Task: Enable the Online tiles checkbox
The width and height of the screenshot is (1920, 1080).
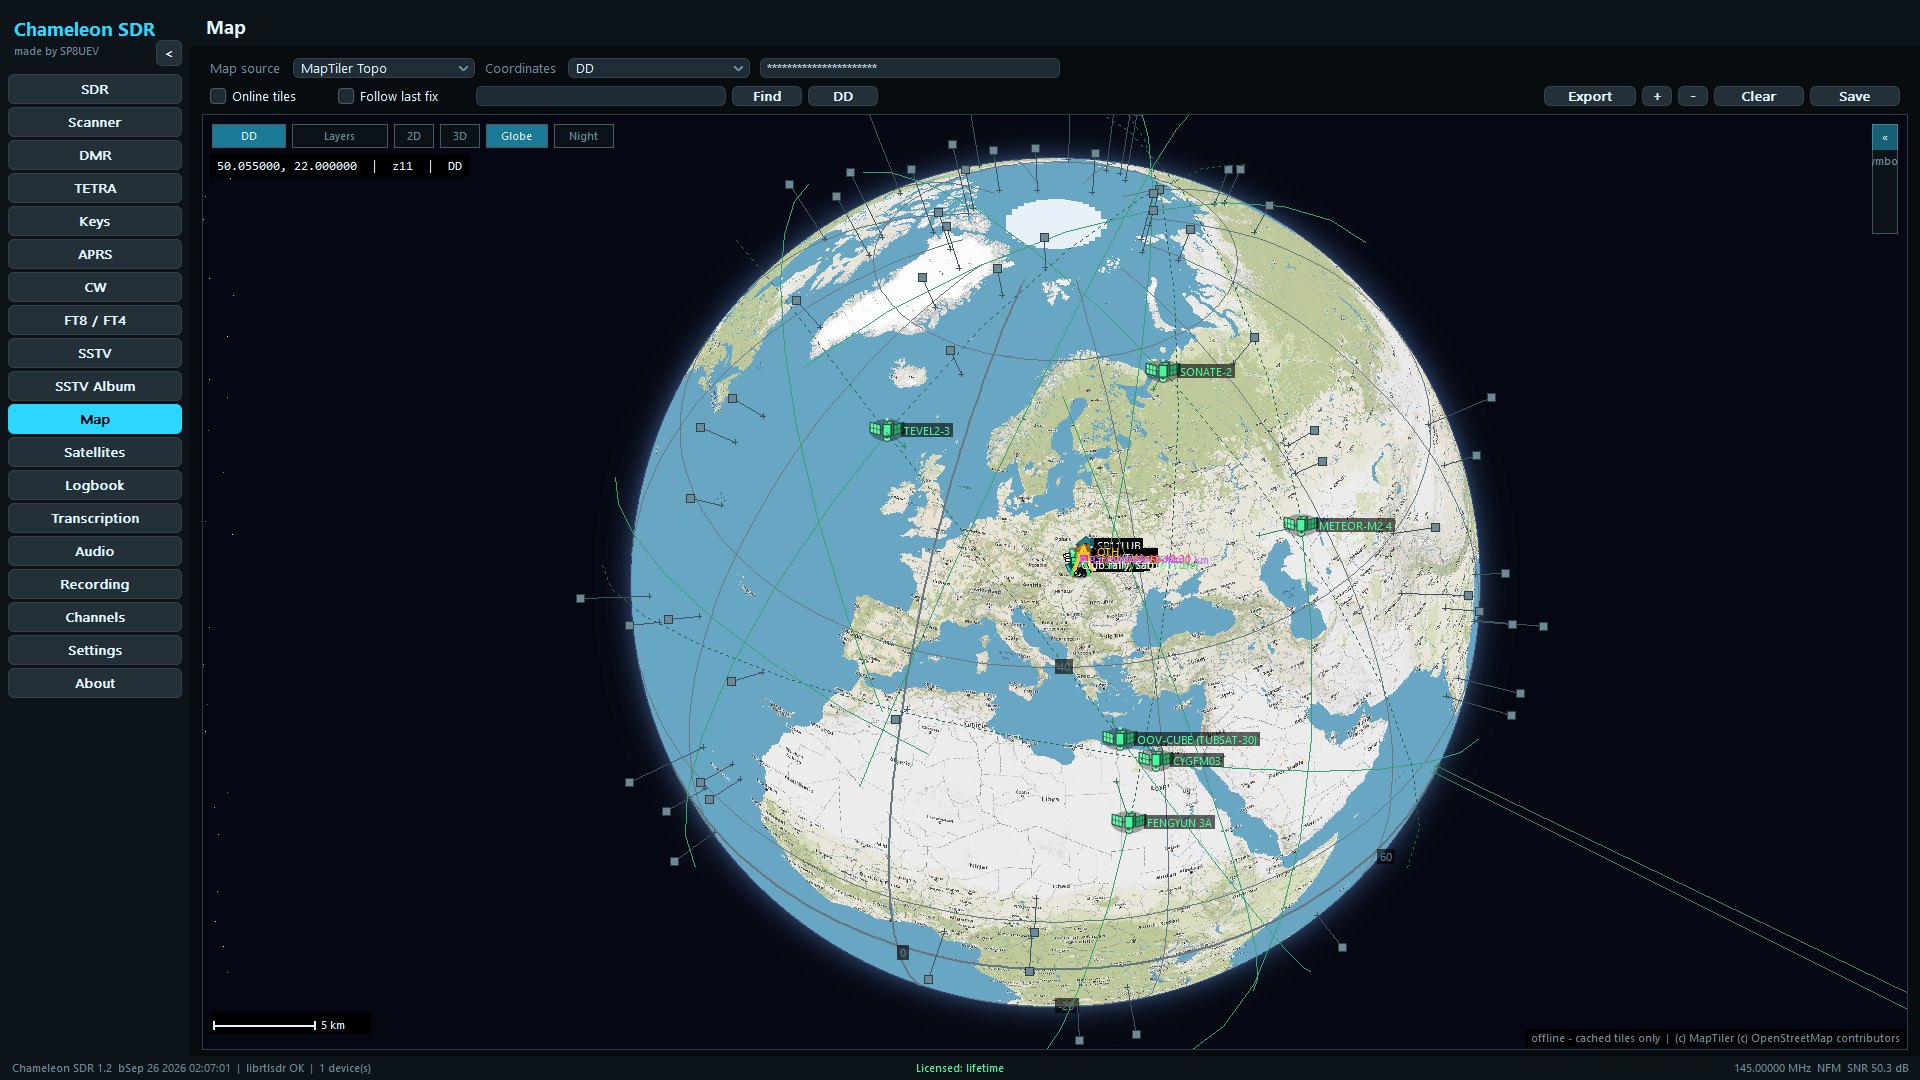Action: click(218, 96)
